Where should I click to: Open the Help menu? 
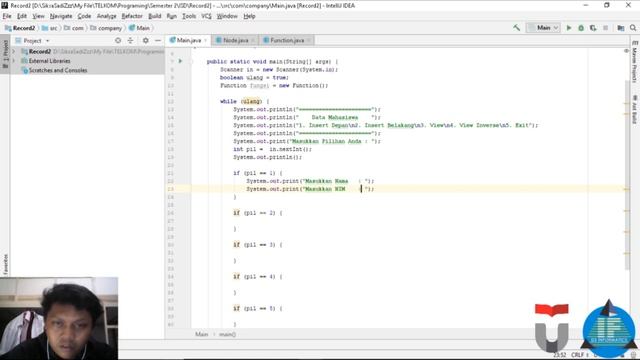tap(249, 16)
